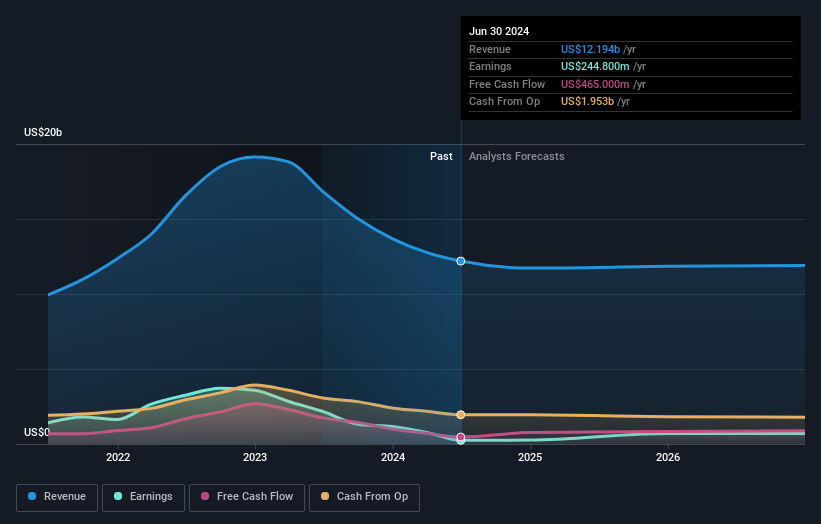Image resolution: width=821 pixels, height=524 pixels.
Task: Click the Revenue label in the tooltip
Action: 490,49
